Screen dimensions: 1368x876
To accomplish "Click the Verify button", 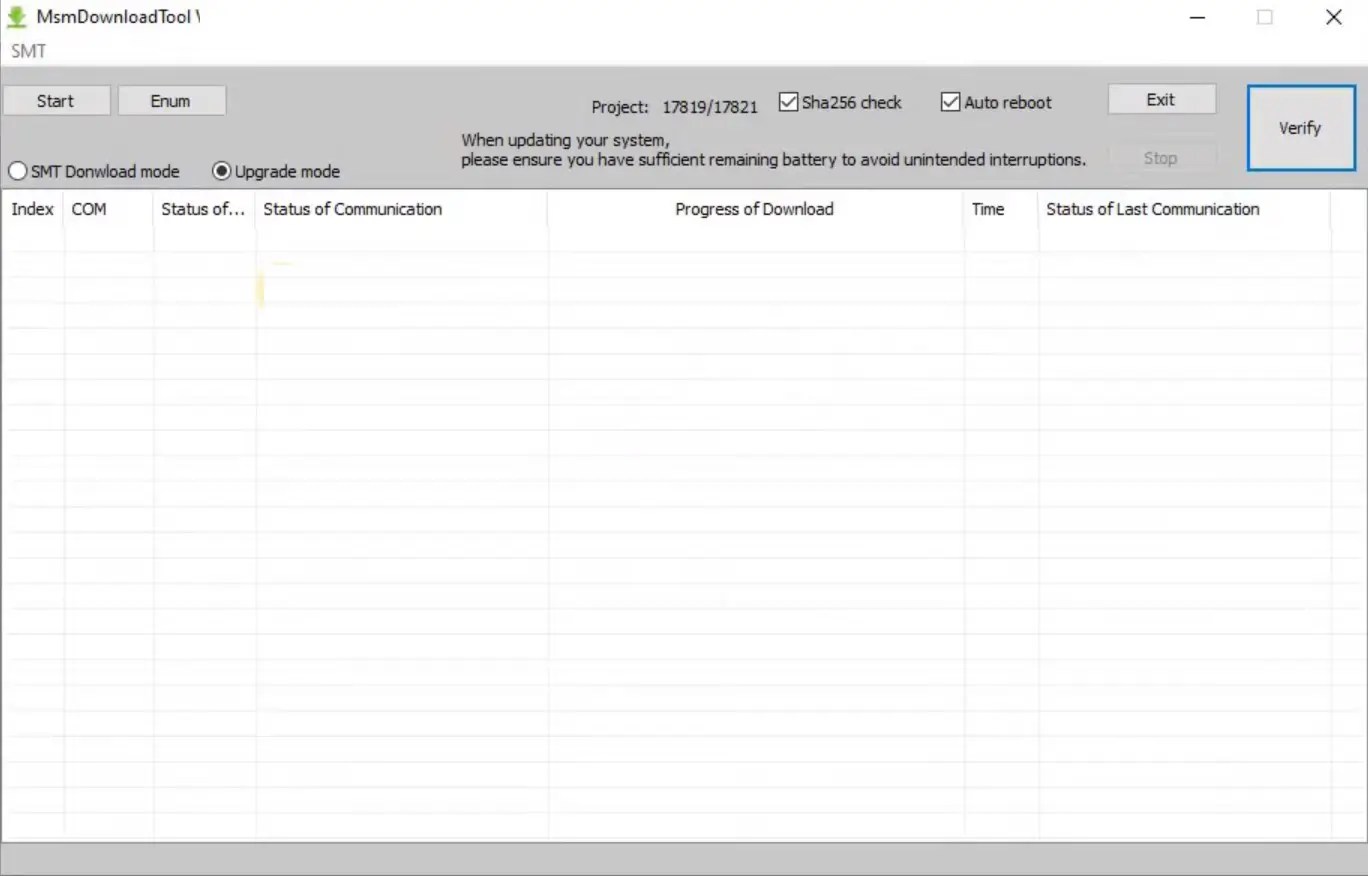I will click(1300, 128).
